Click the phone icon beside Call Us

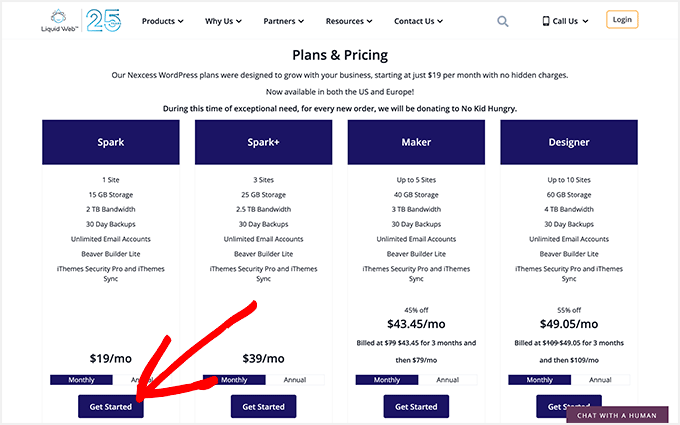click(546, 20)
